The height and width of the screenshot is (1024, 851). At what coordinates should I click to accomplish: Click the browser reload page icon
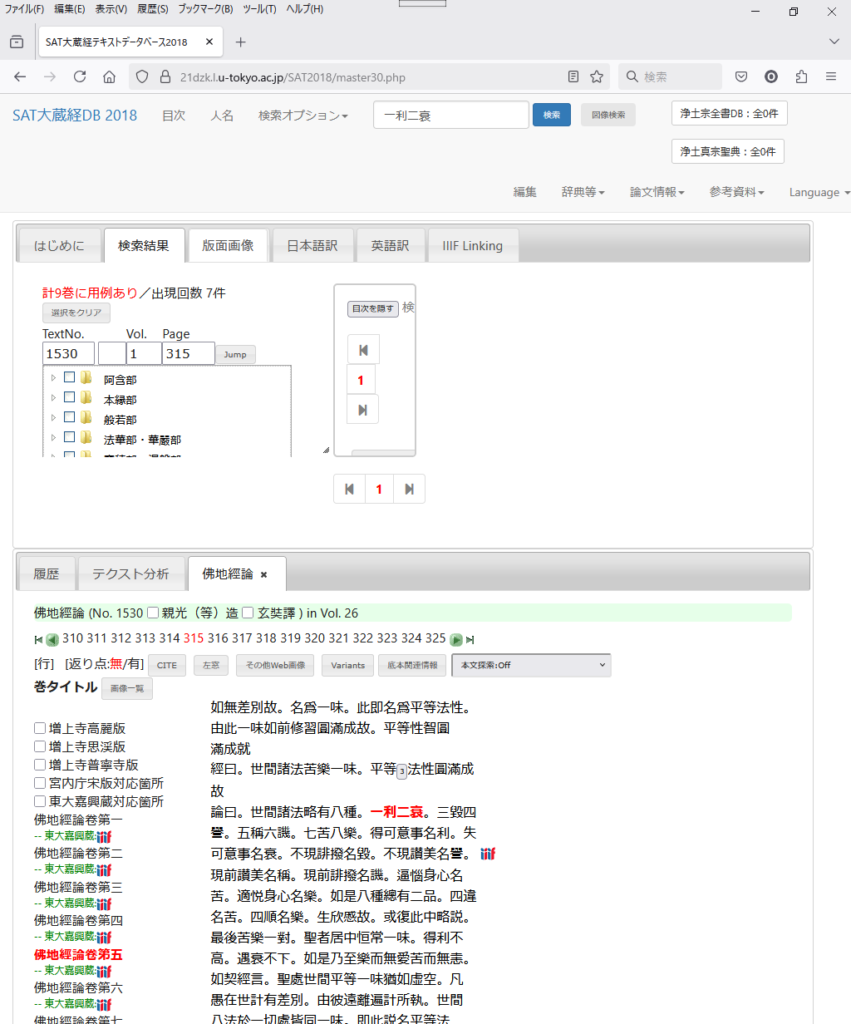click(80, 77)
